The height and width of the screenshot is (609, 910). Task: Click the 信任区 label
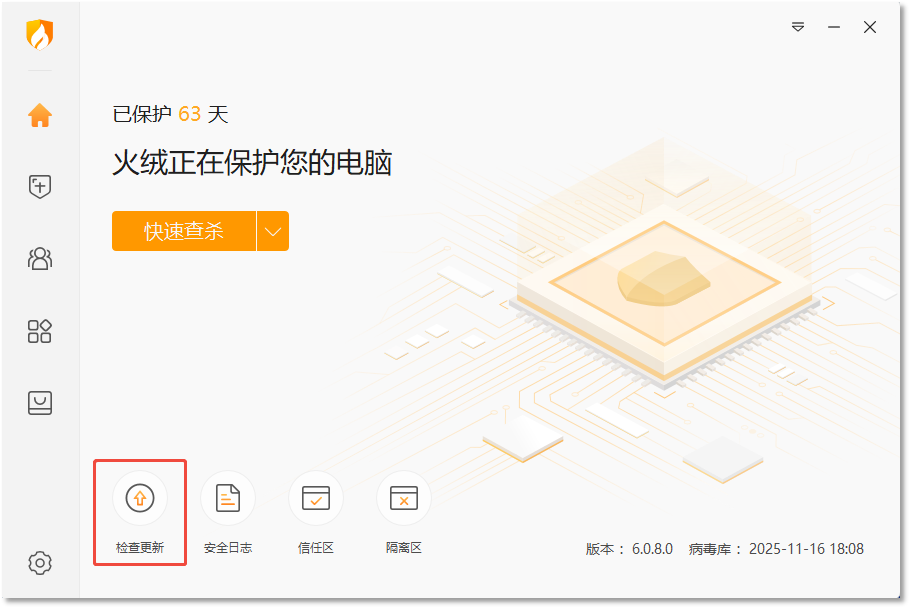[316, 547]
